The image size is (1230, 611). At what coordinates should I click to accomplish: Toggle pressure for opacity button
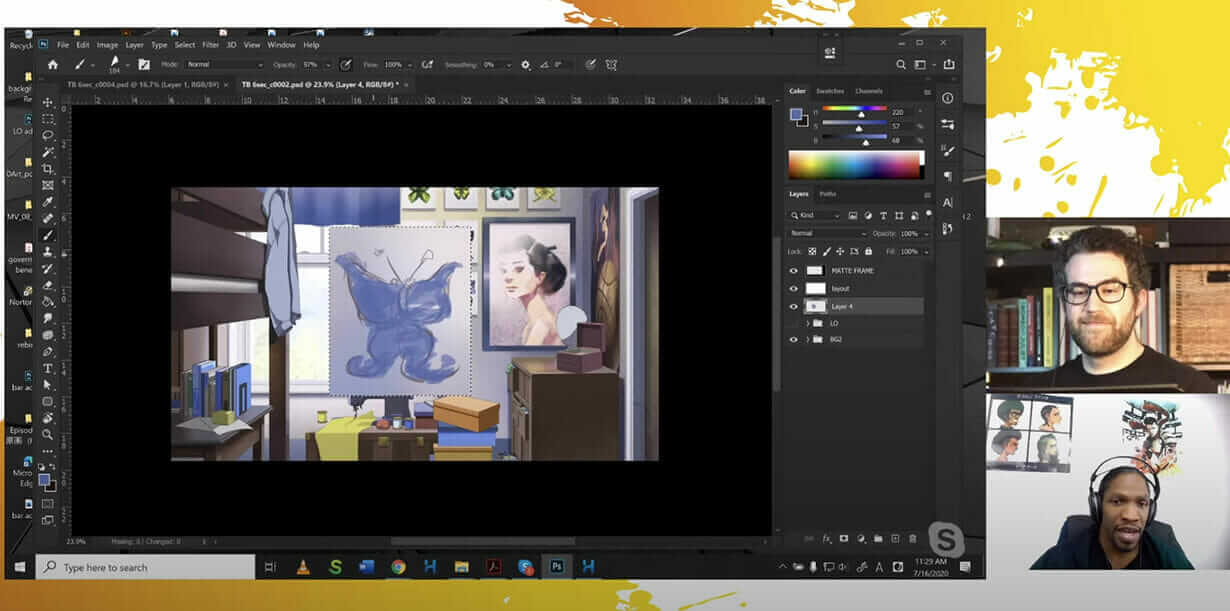coord(346,64)
